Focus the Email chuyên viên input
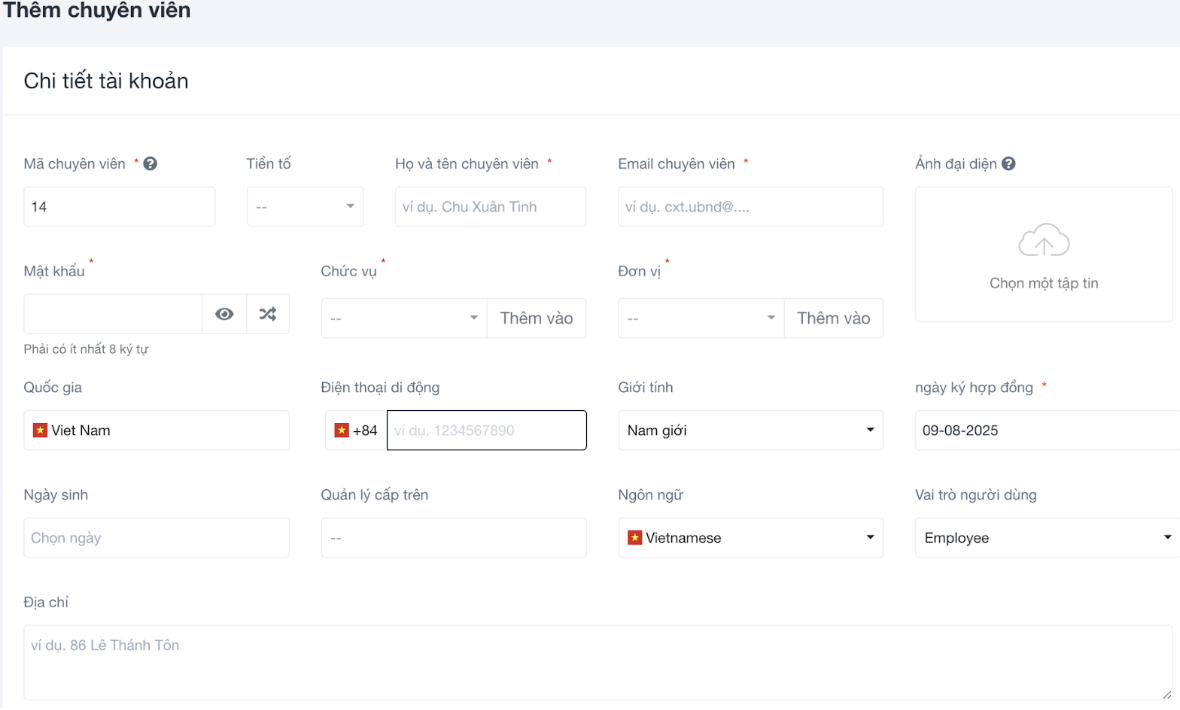Viewport: 1180px width, 710px height. point(750,207)
